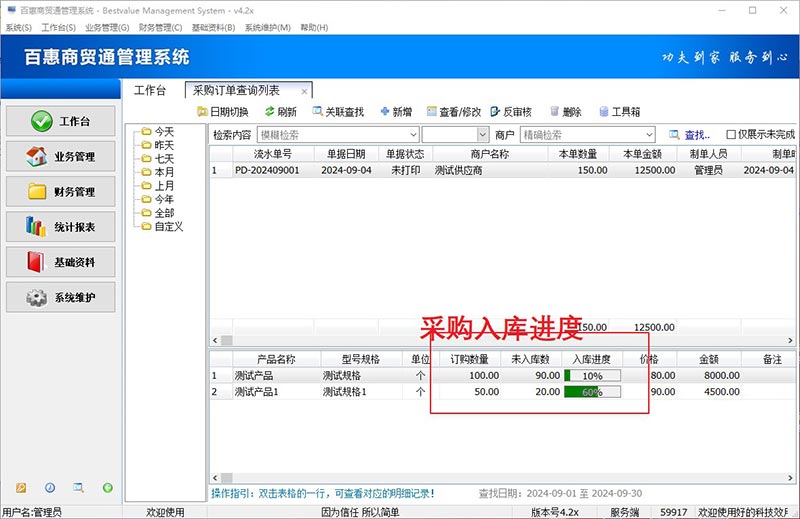Click the 60% progress bar for 测试产品1
The width and height of the screenshot is (800, 519).
point(592,392)
